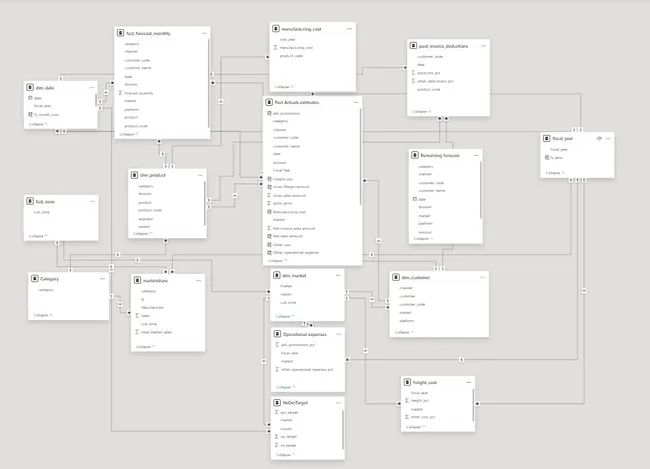Select other_operational_expense_pct field in Operational expenses

(x=307, y=369)
